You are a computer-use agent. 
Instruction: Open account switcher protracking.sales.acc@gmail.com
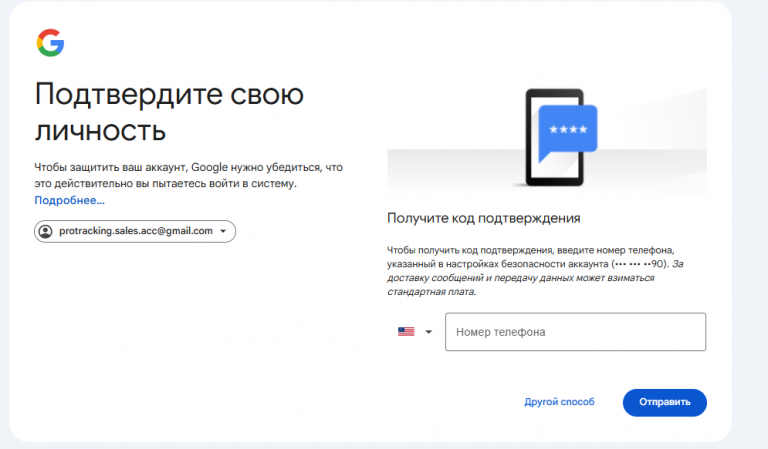135,231
